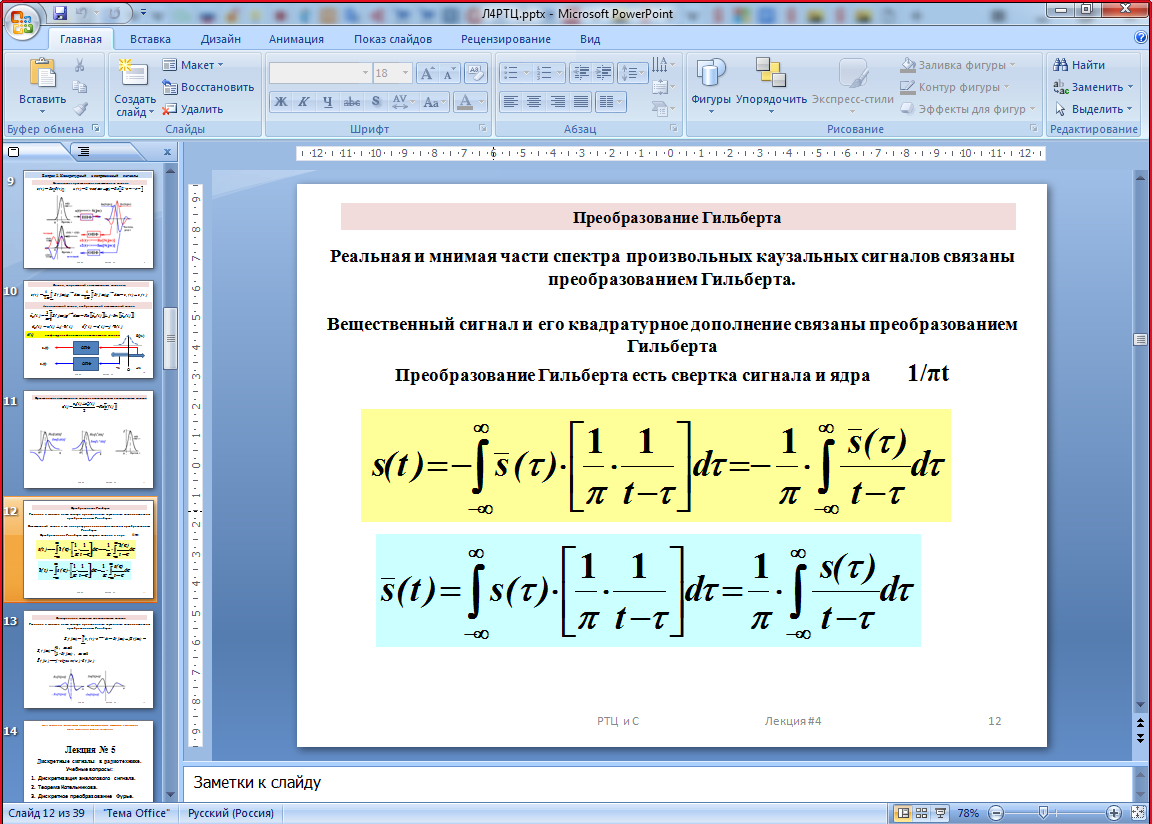Click the increase font size icon
The image size is (1152, 824).
426,73
